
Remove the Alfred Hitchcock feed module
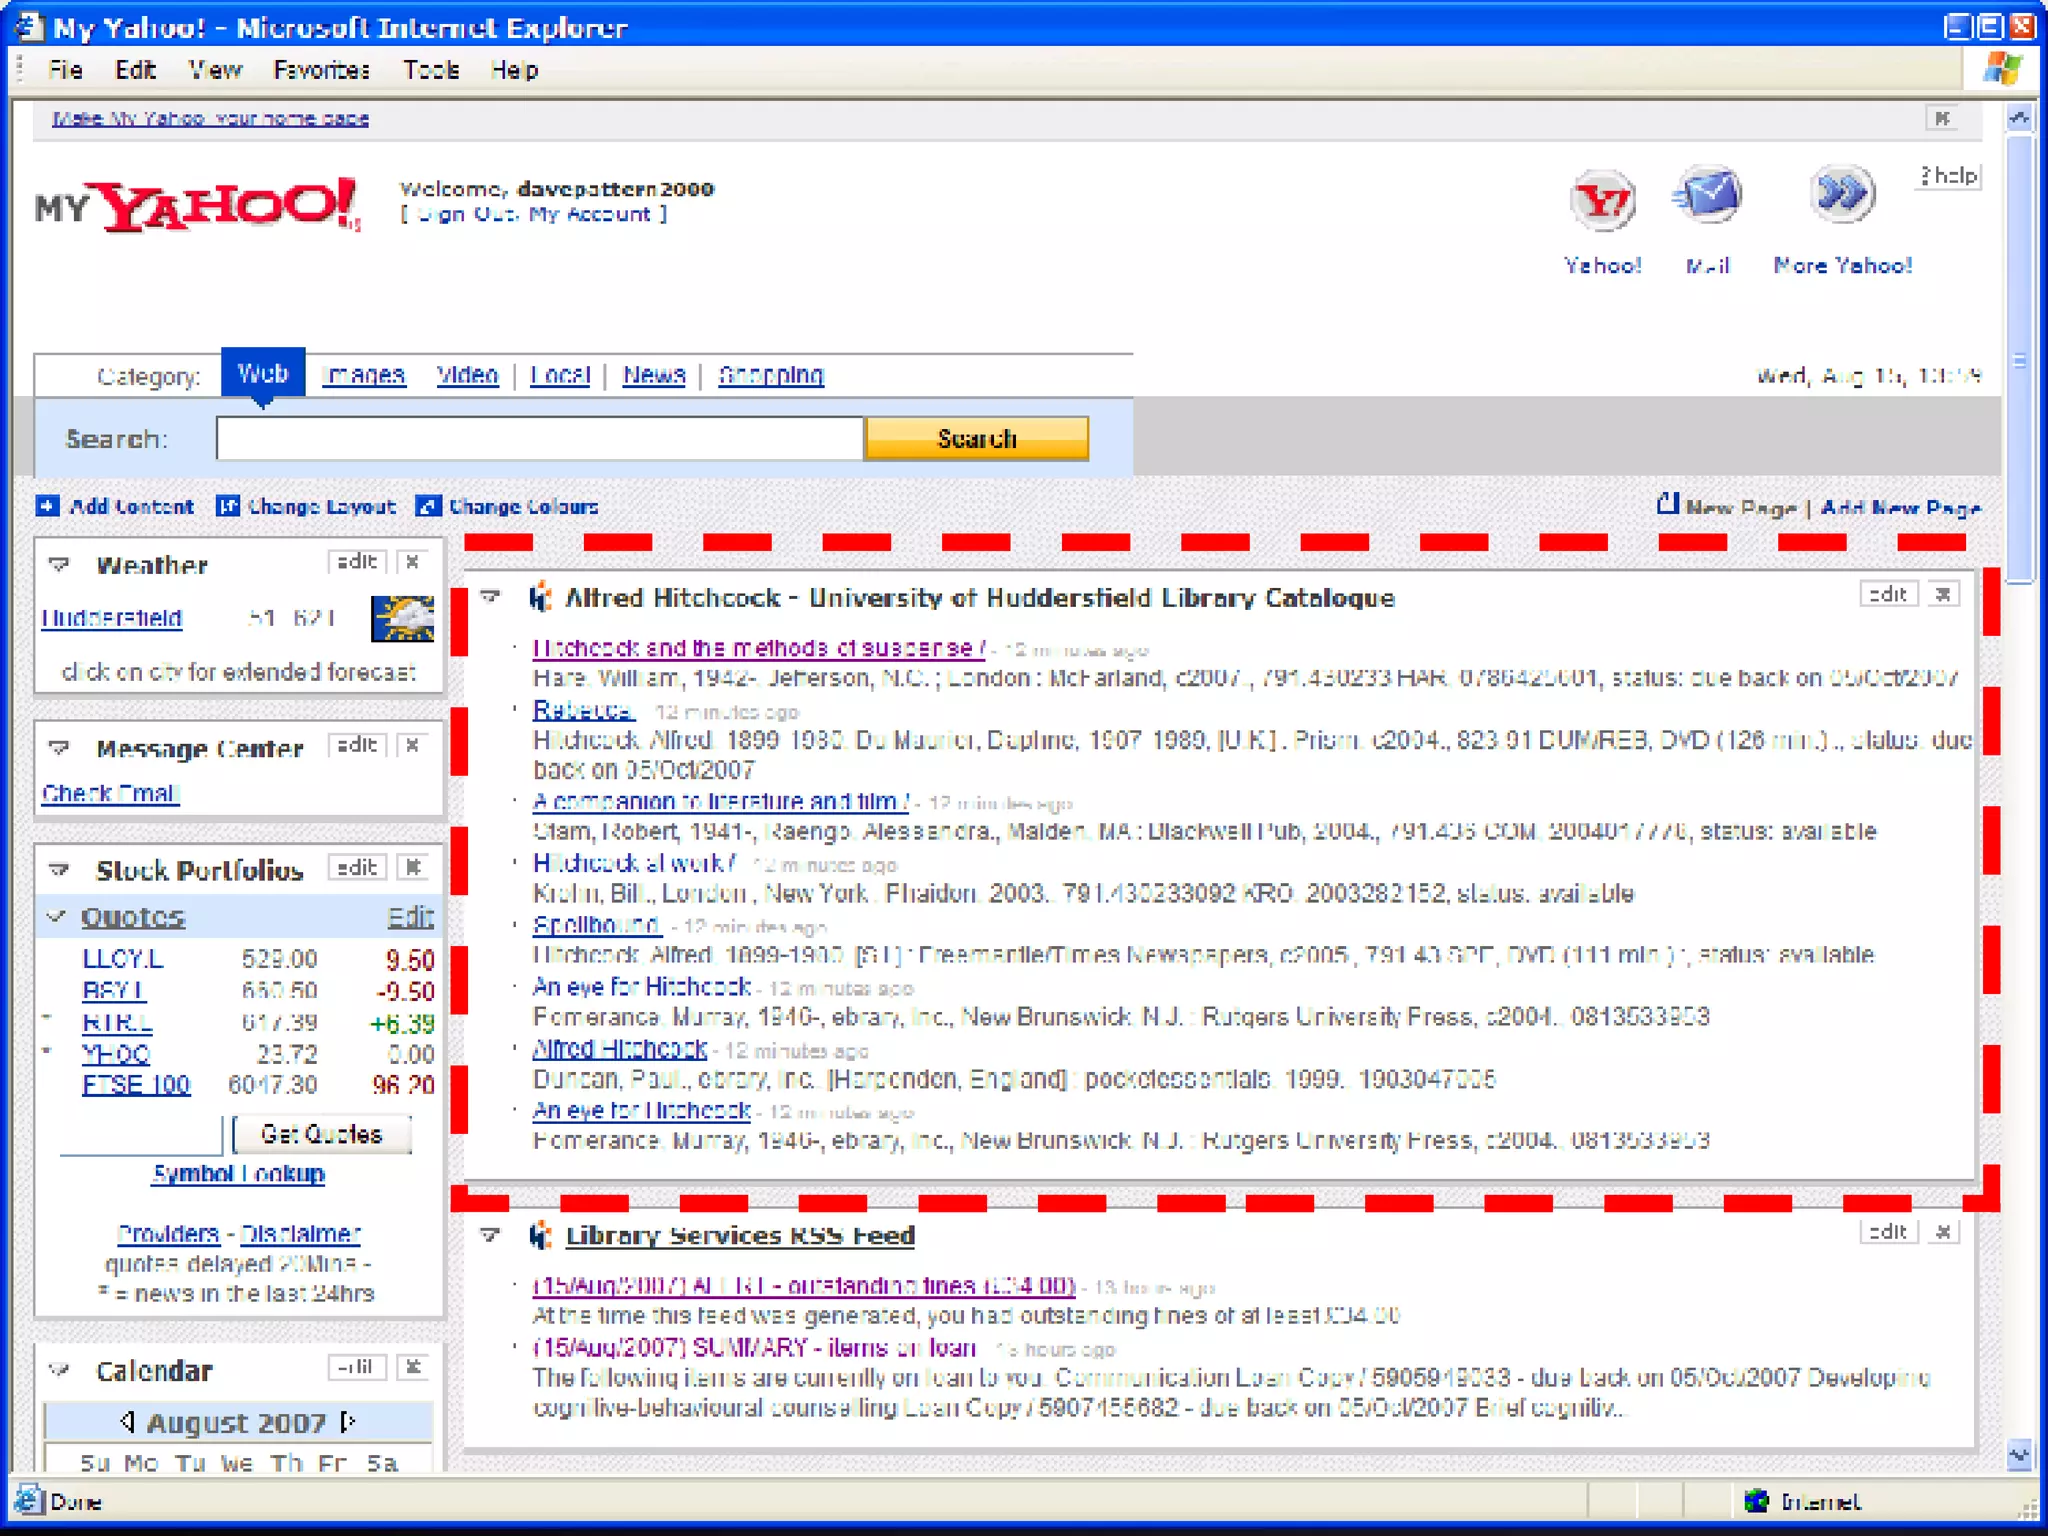(x=1943, y=595)
